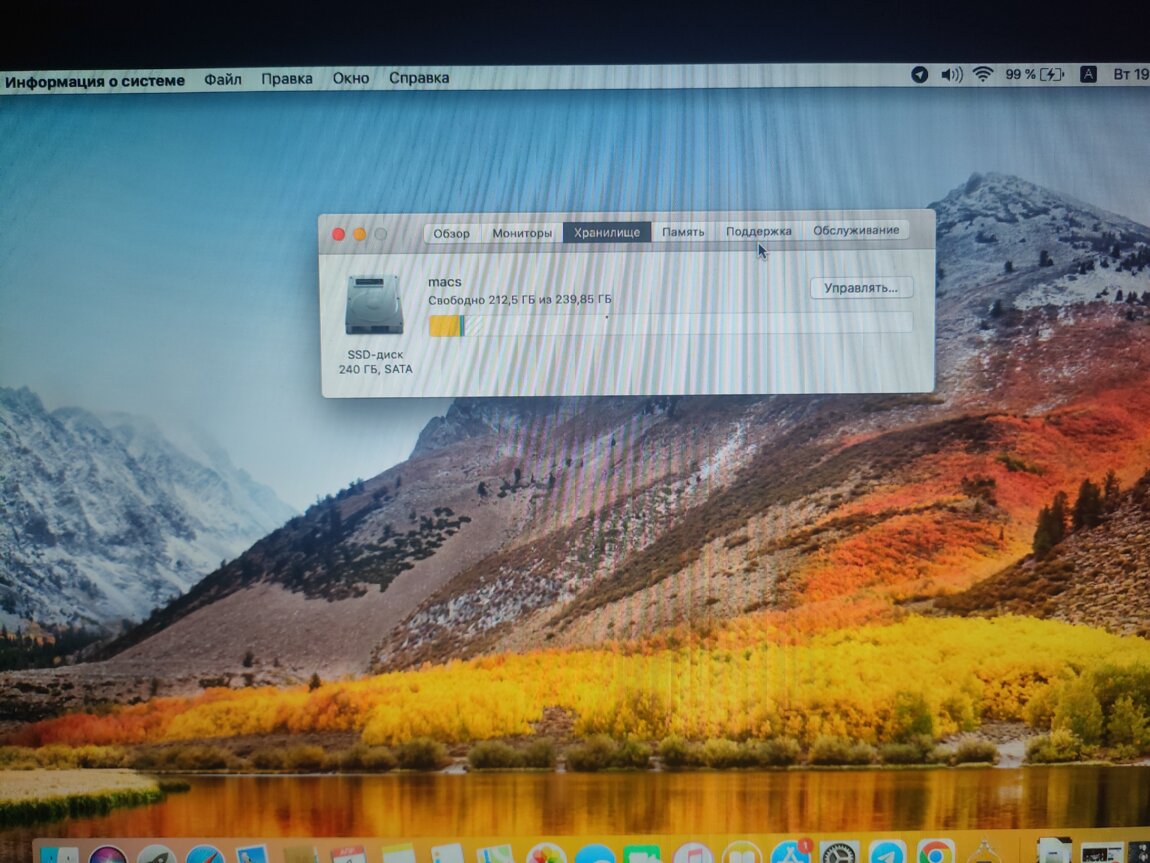The image size is (1150, 863).
Task: Click the teal segment of the storage bar
Action: (462, 326)
